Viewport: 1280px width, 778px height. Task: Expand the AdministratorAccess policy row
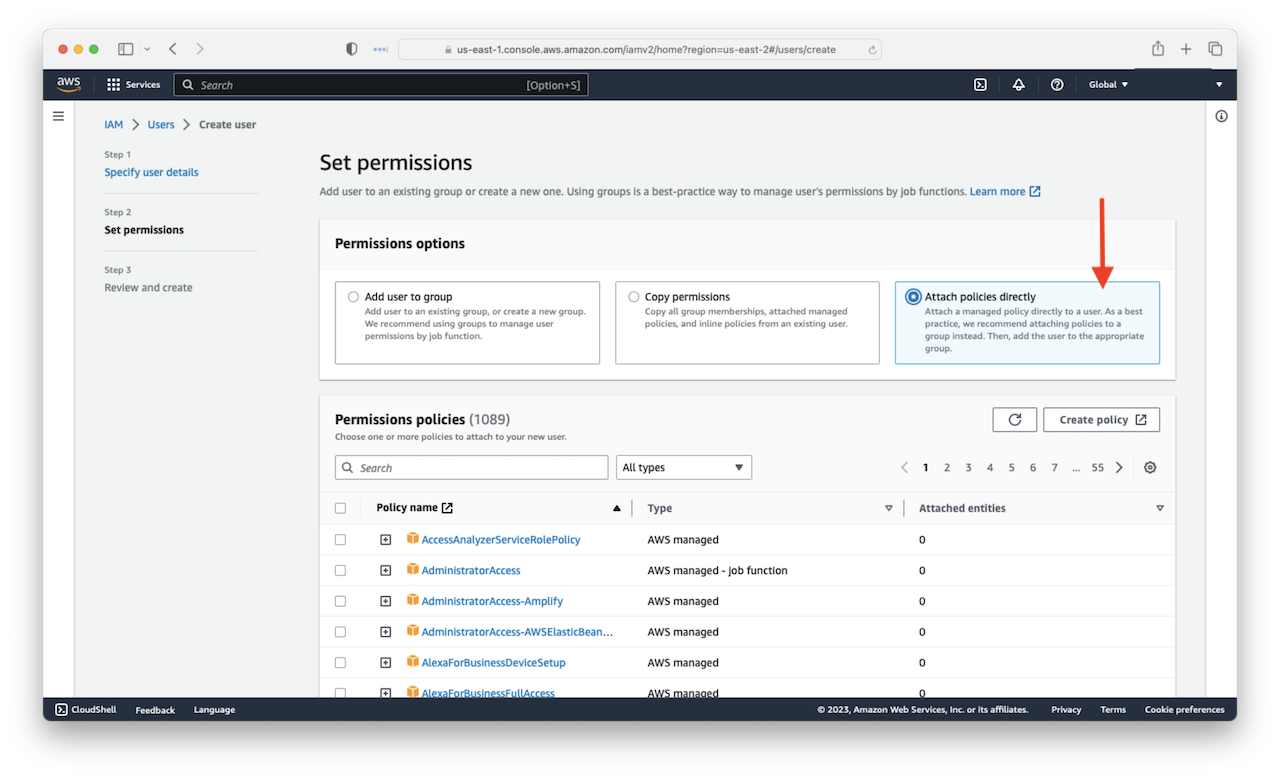click(x=385, y=570)
